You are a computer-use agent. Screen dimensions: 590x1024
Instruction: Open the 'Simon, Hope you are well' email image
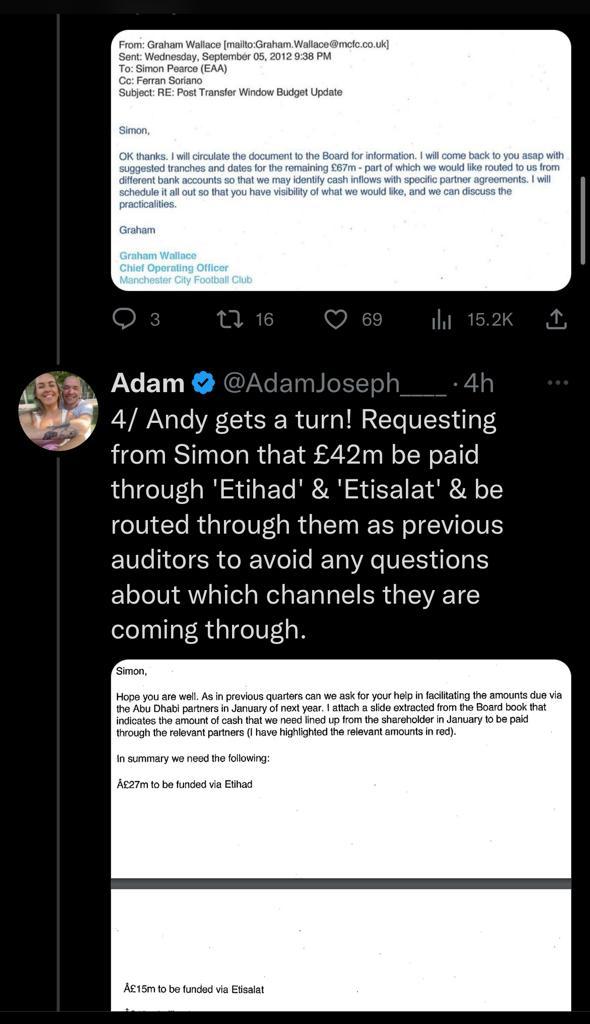click(x=341, y=768)
